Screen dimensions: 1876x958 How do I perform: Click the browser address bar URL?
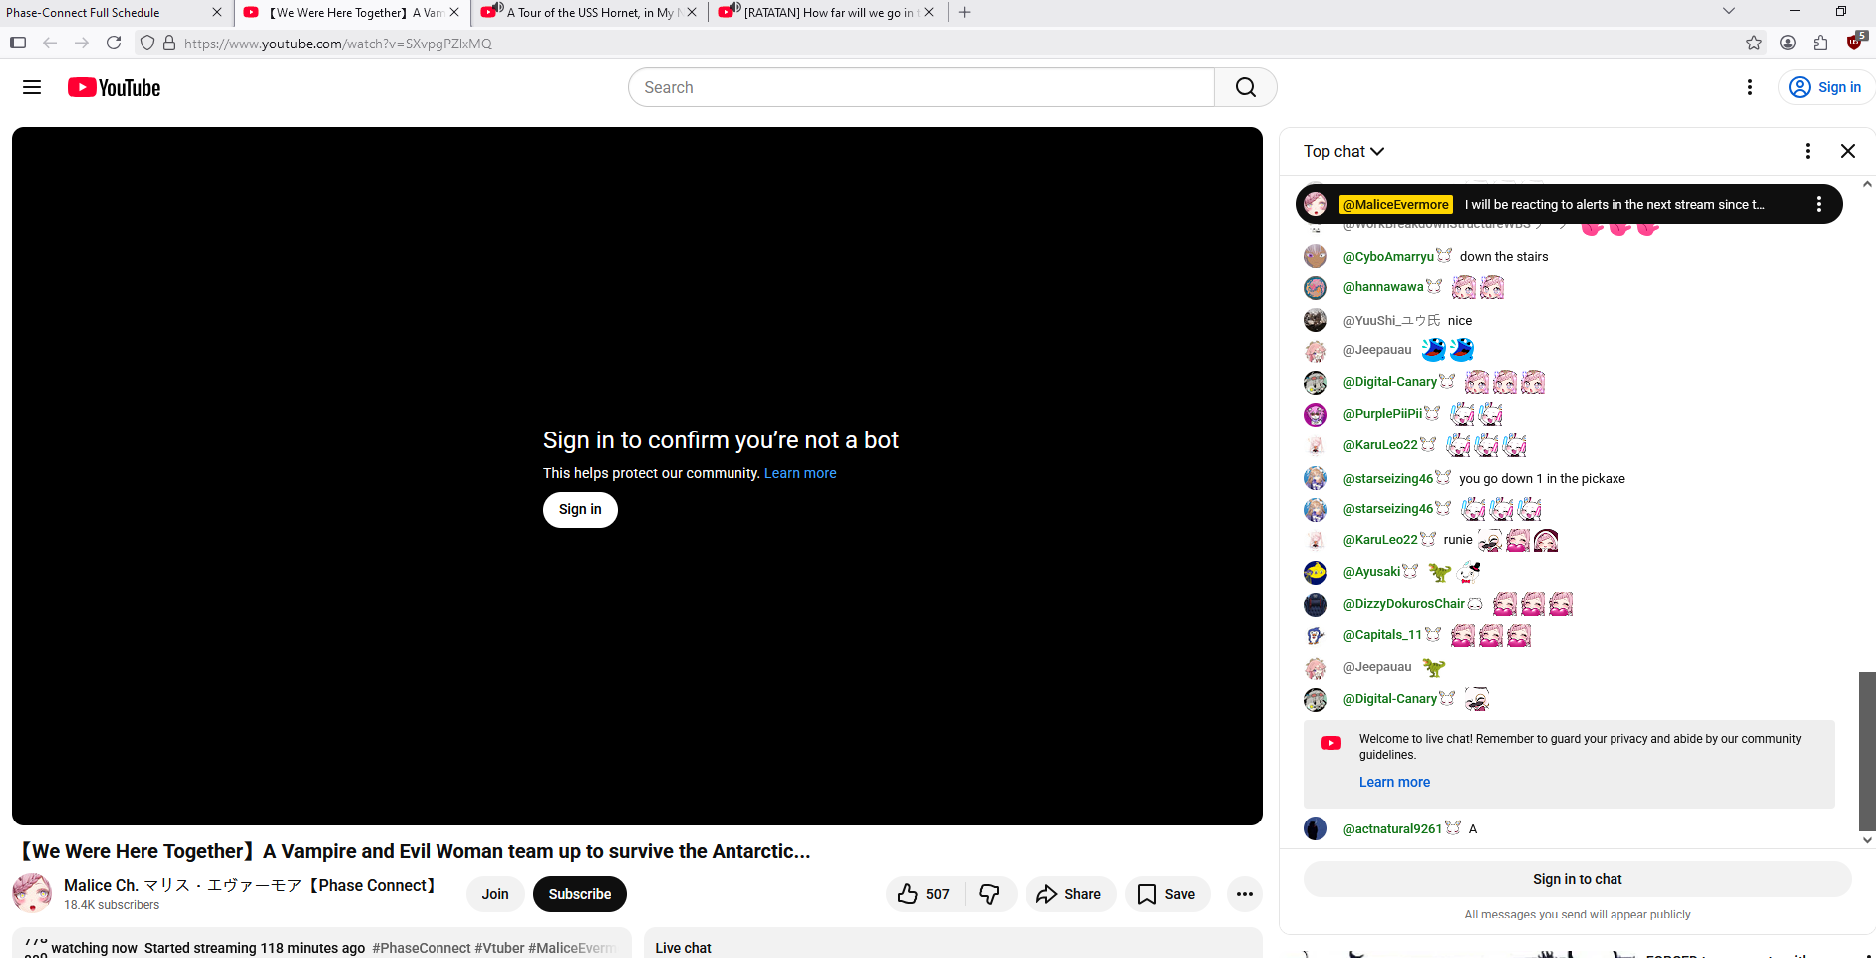click(338, 43)
